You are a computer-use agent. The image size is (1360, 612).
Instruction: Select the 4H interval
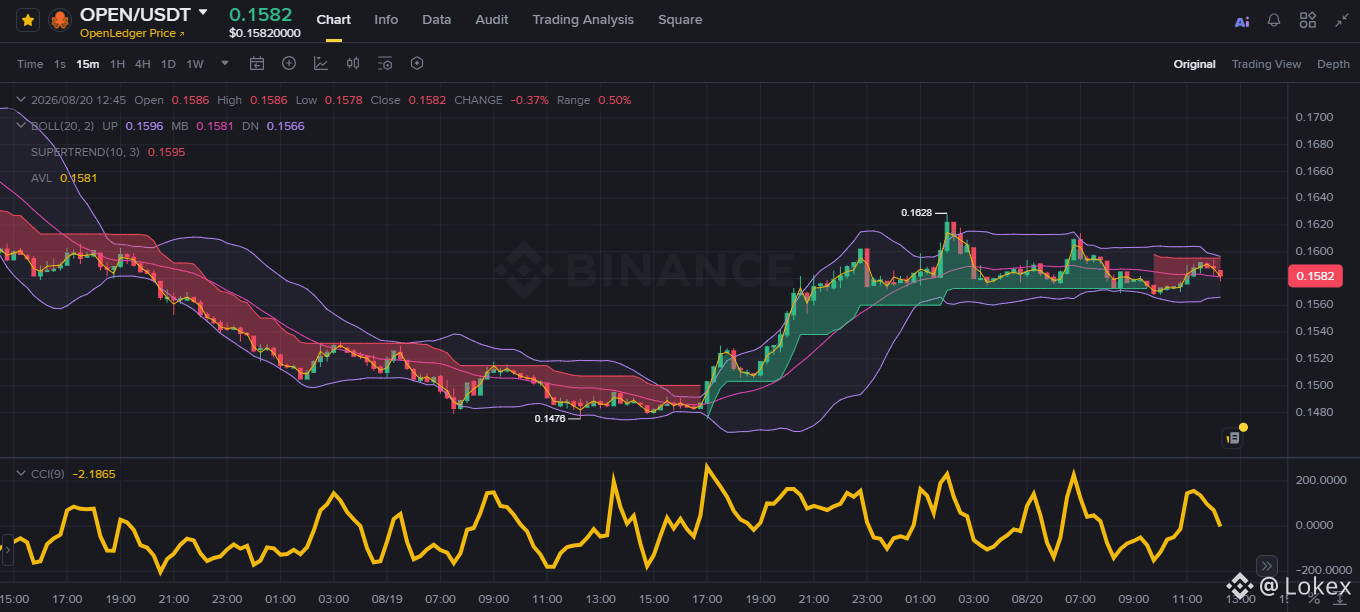(143, 64)
